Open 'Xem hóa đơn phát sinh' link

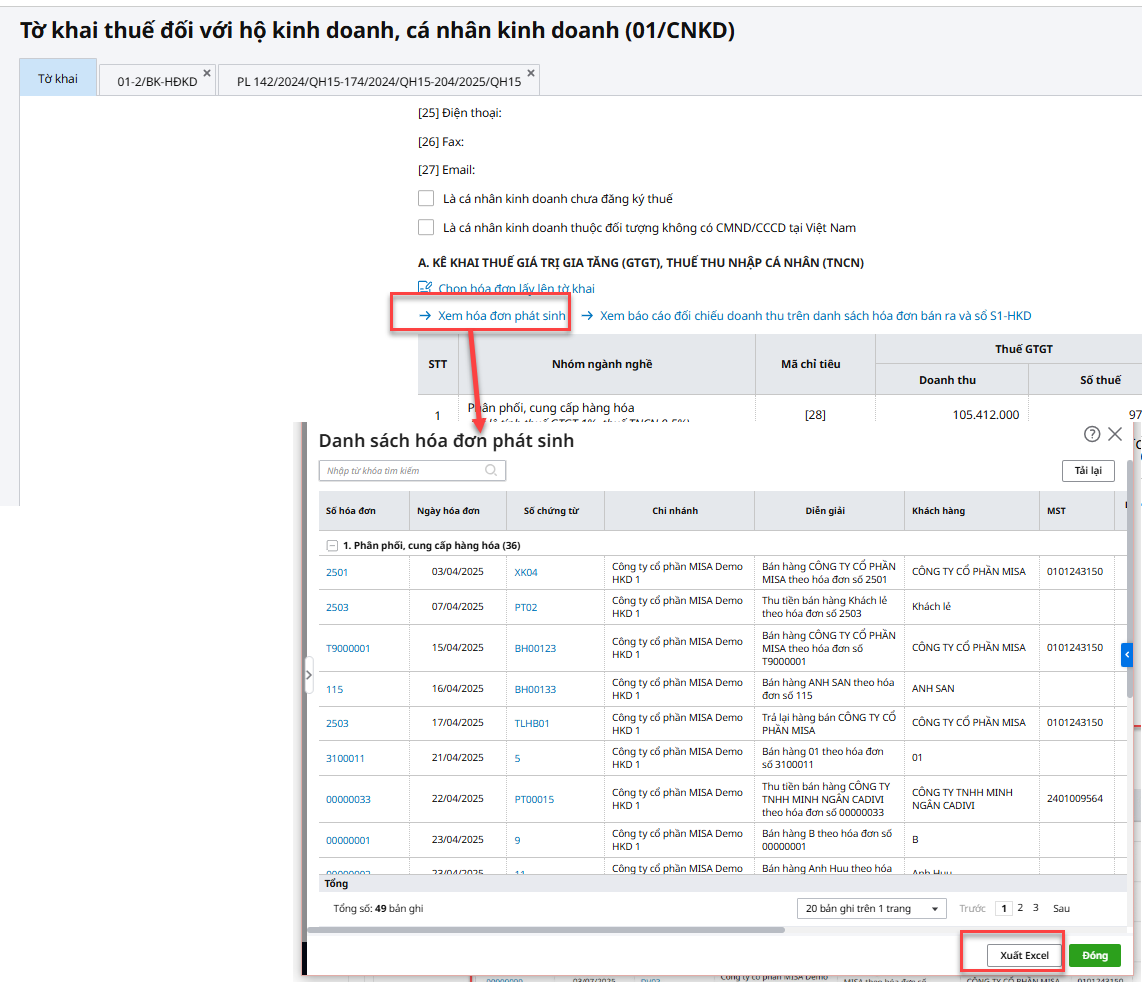pos(501,316)
